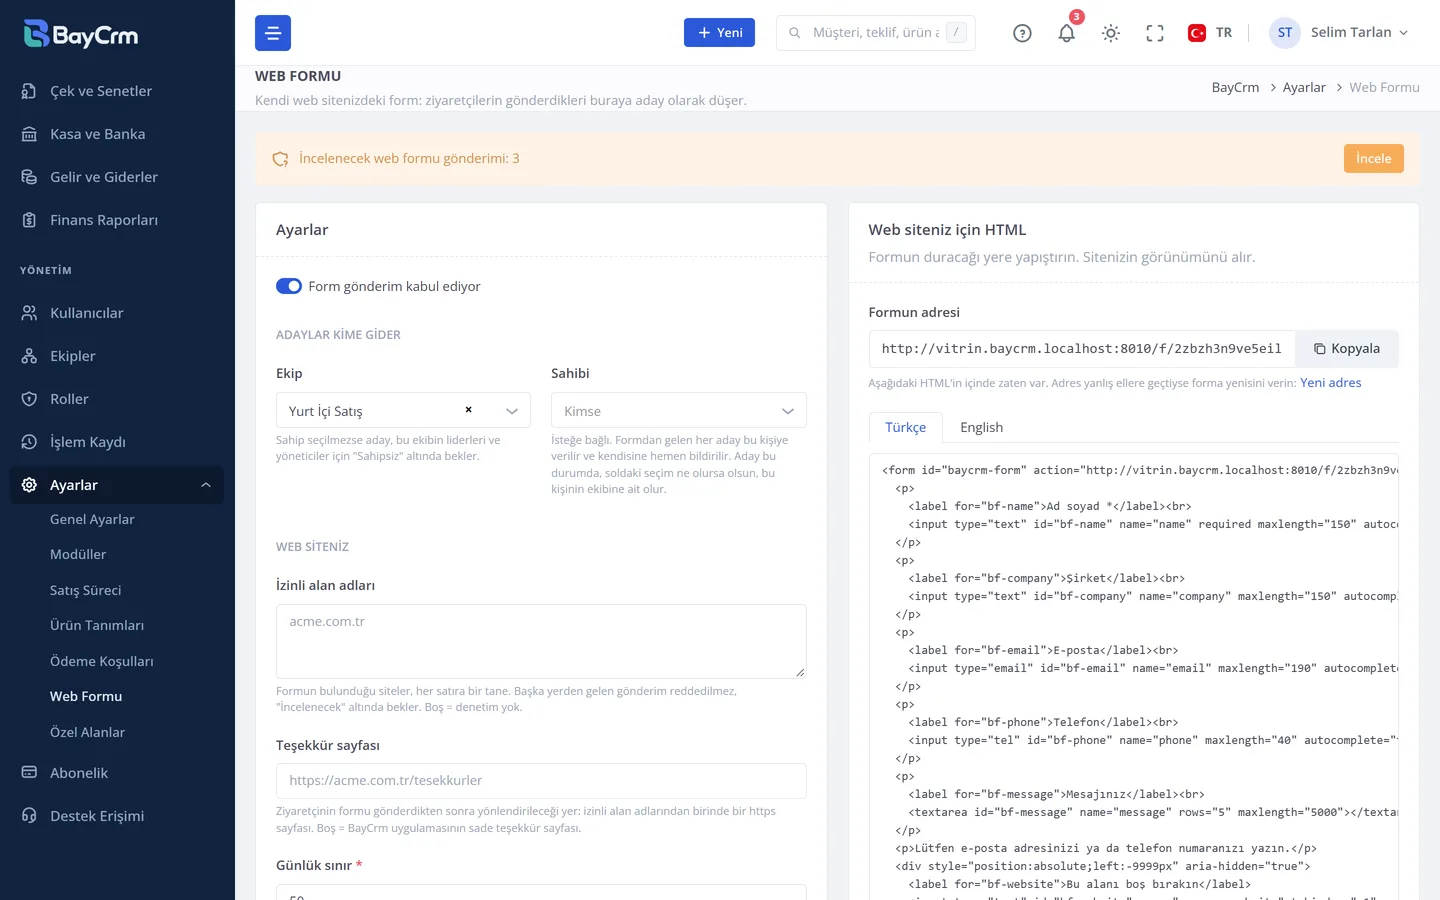The height and width of the screenshot is (900, 1440).
Task: Open Modüller submenu item
Action: 78,554
